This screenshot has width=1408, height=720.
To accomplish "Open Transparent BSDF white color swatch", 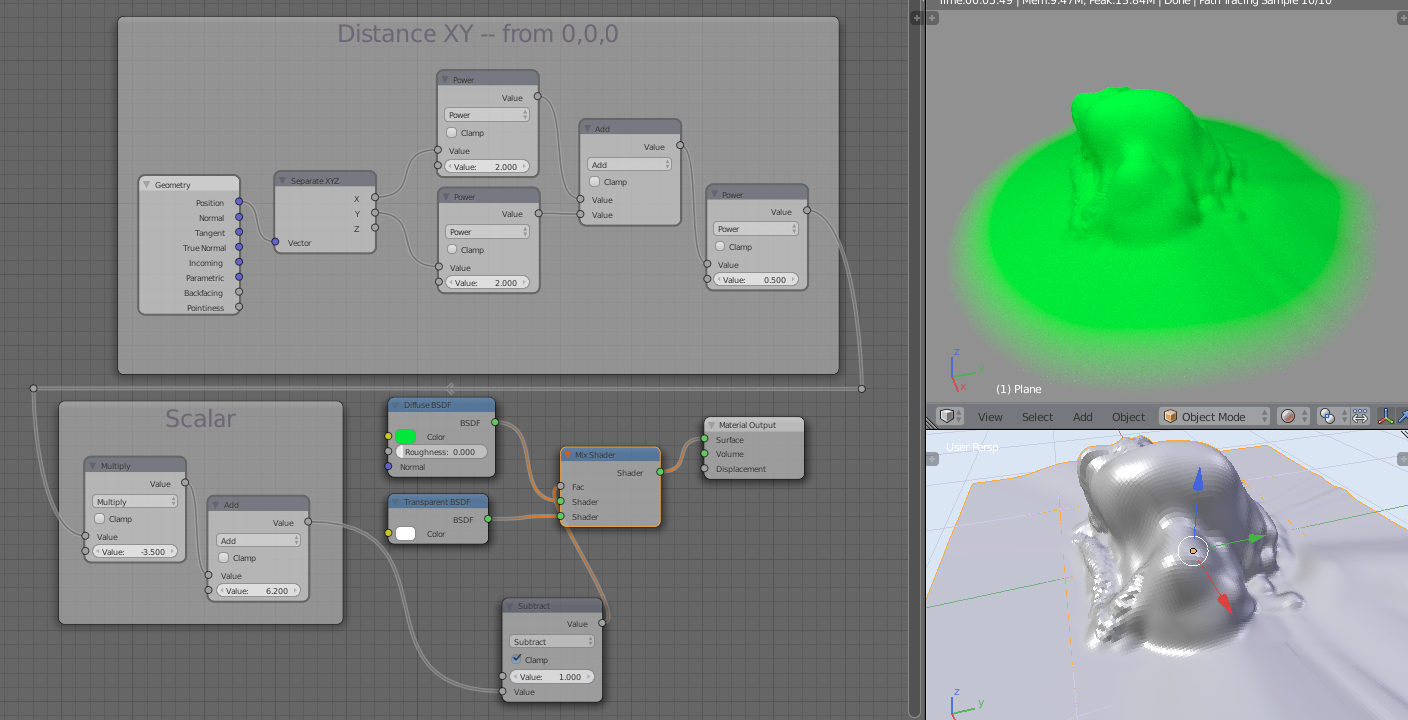I will click(x=405, y=533).
